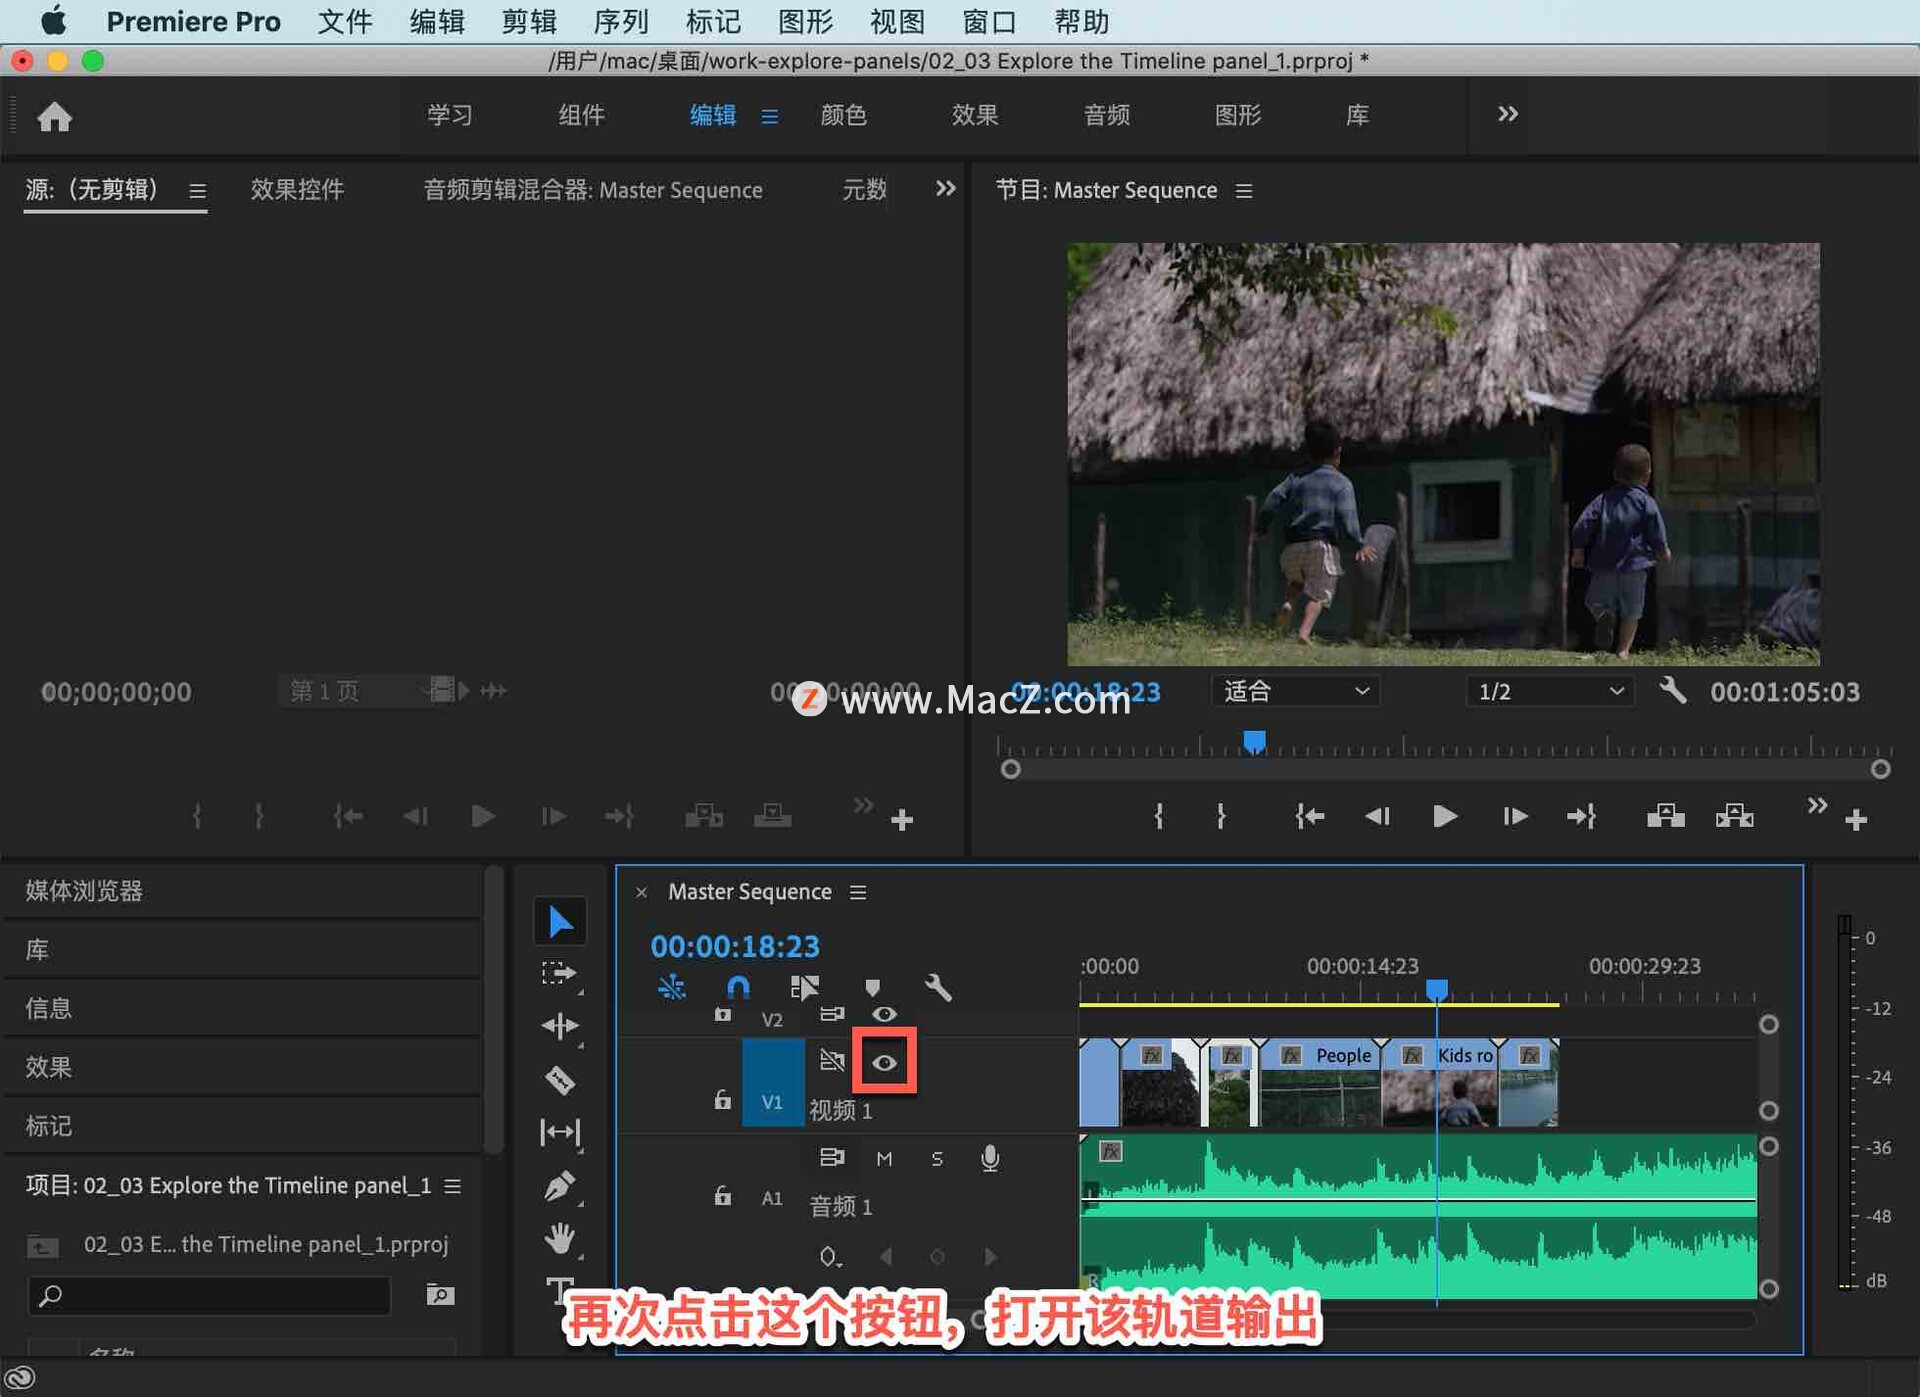Toggle Snap in timeline

(x=738, y=988)
